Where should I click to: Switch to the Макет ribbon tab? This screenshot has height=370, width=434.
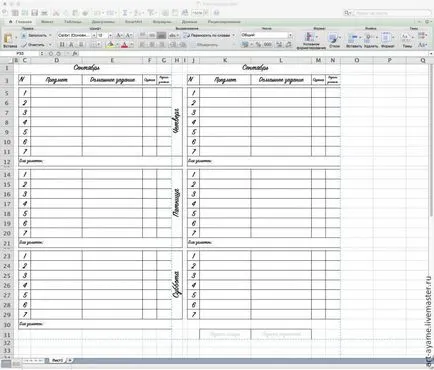pyautogui.click(x=47, y=22)
